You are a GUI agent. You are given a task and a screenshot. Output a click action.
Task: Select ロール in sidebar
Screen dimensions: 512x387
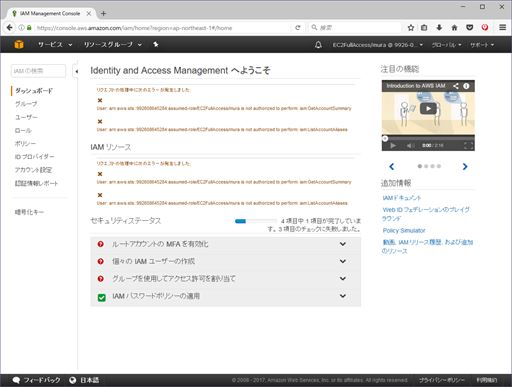pyautogui.click(x=23, y=130)
